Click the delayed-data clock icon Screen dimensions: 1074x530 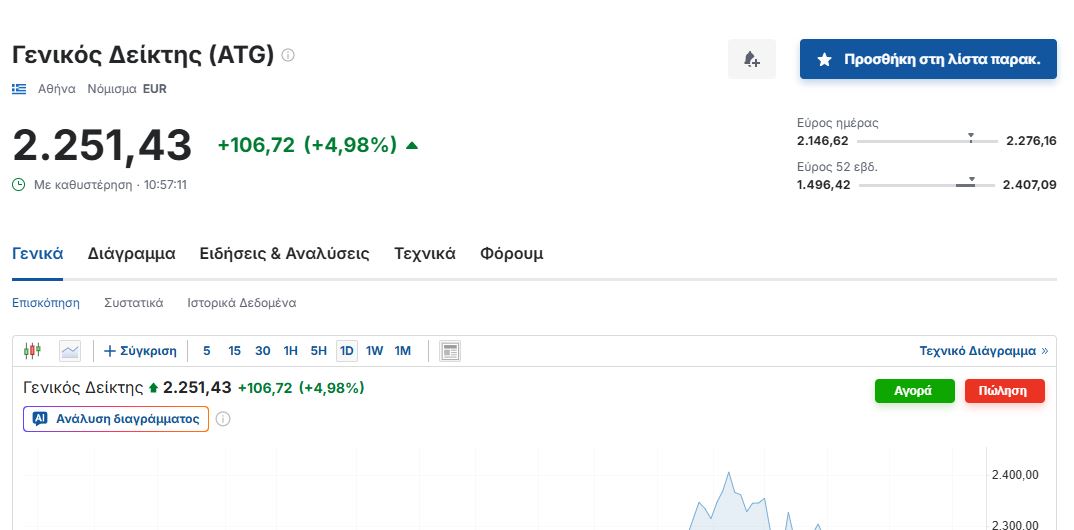pyautogui.click(x=19, y=185)
